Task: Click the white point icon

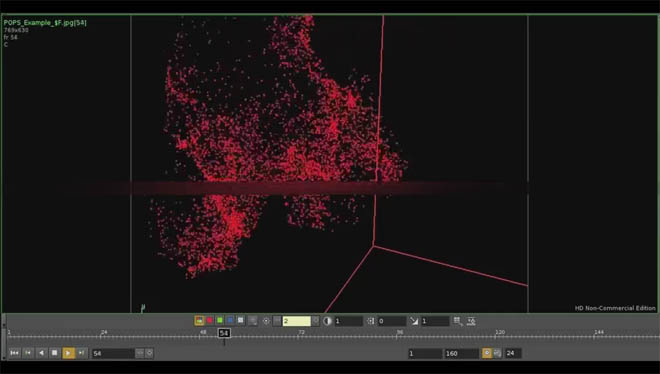Action: click(414, 321)
